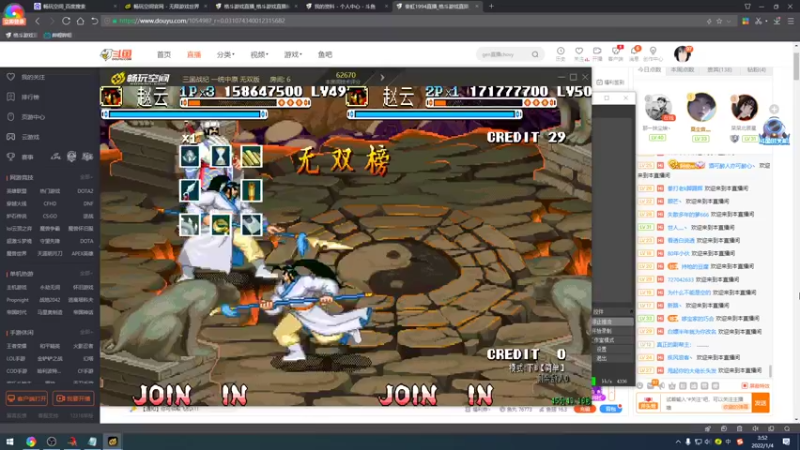The image size is (800, 450).
Task: Click the third fan avatar with the dark-haired girl
Action: click(x=744, y=107)
